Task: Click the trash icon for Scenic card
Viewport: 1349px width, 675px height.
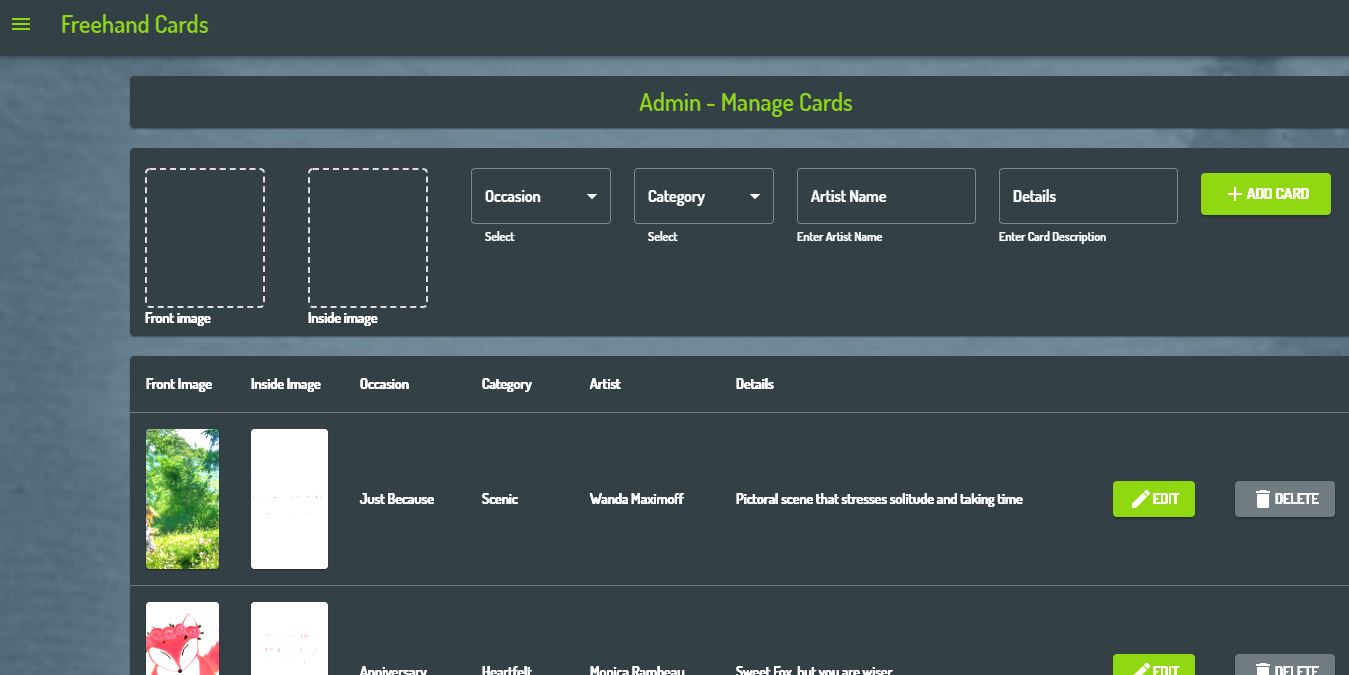Action: [x=1263, y=499]
